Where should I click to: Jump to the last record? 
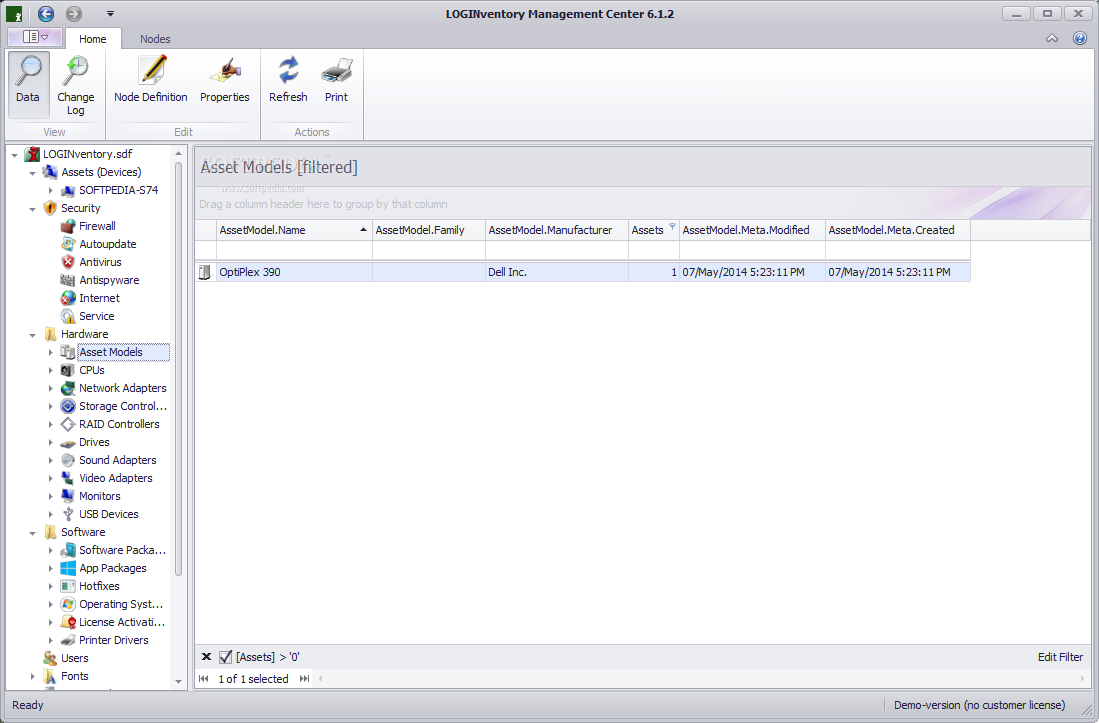tap(304, 678)
